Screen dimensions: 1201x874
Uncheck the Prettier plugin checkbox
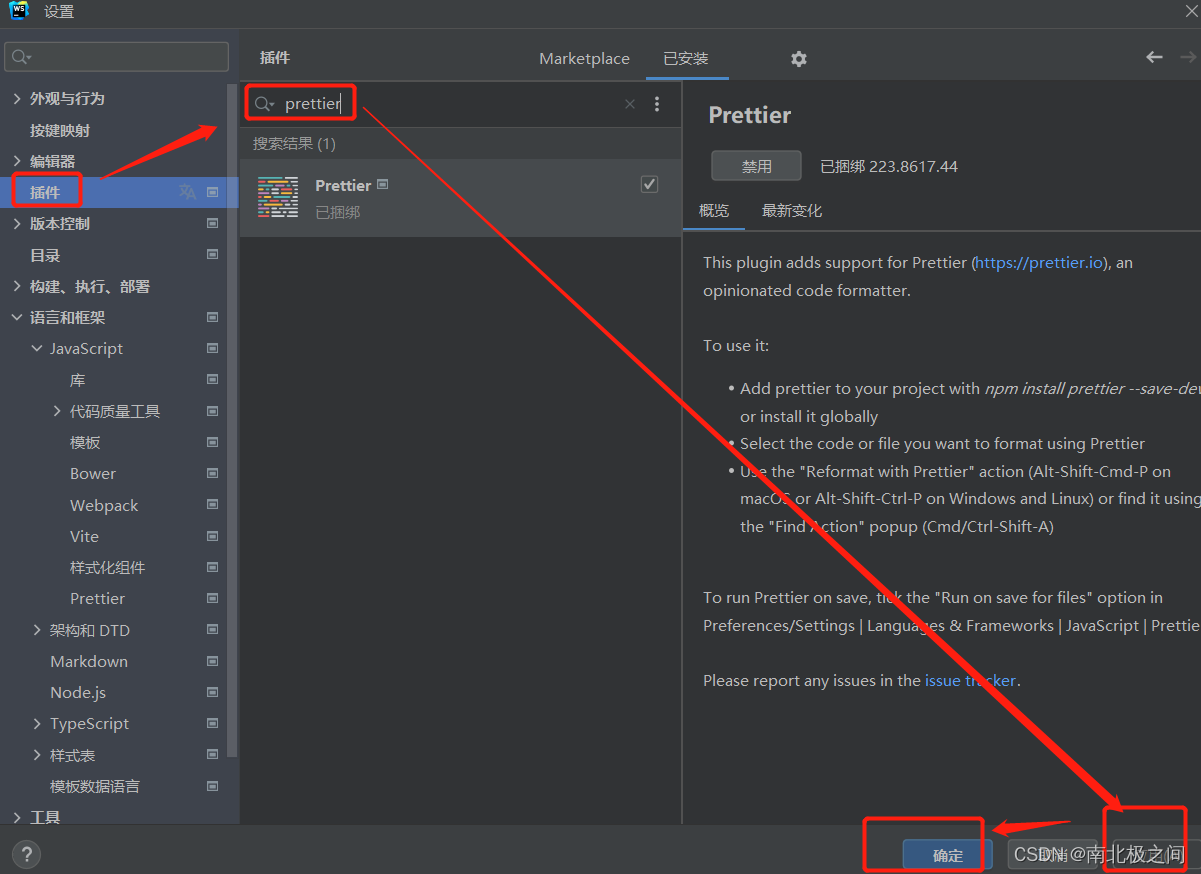click(x=649, y=184)
